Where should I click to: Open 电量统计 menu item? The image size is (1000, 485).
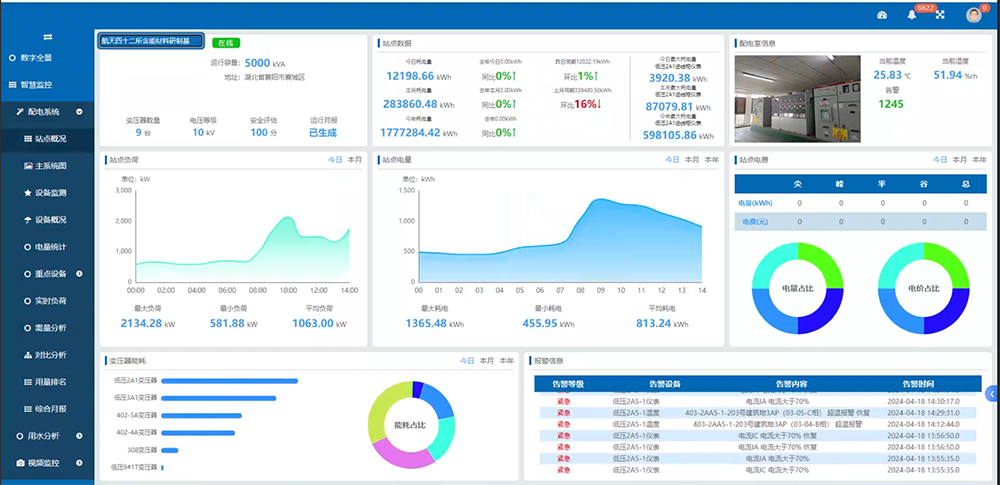click(50, 246)
